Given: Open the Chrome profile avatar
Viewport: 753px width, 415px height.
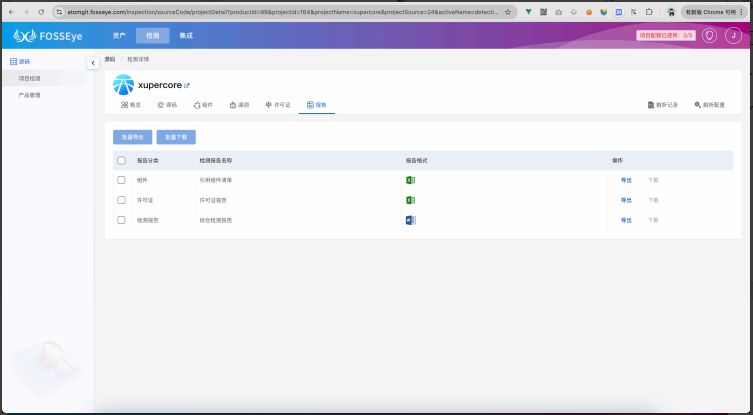Looking at the screenshot, I should click(671, 12).
